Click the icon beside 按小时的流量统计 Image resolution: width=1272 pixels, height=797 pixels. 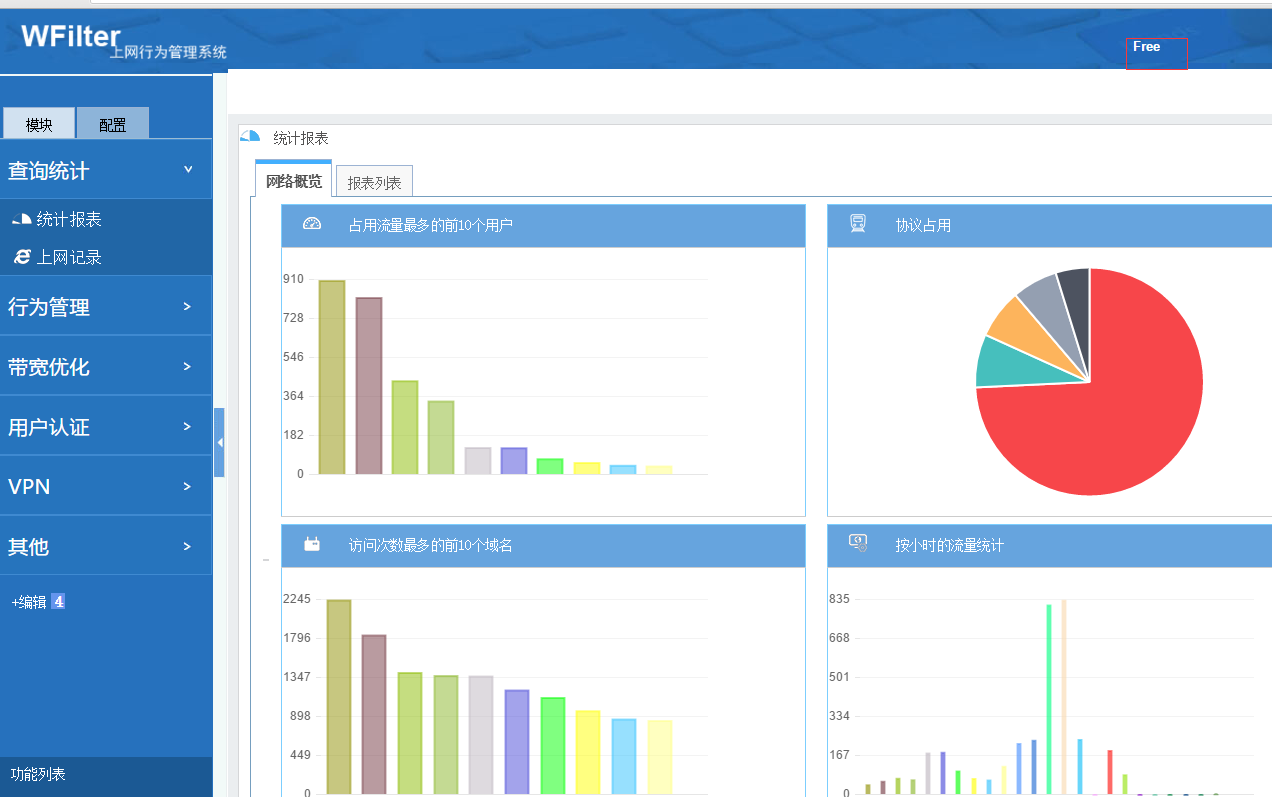pos(858,543)
